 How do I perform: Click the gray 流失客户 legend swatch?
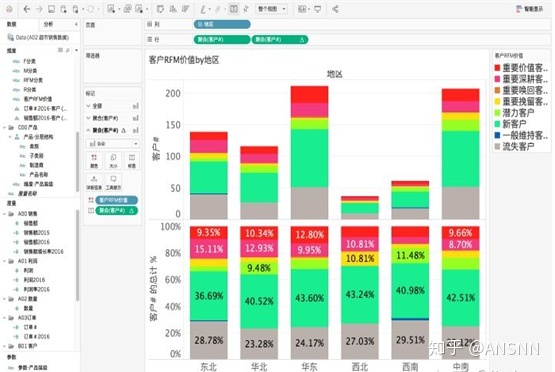(x=497, y=146)
